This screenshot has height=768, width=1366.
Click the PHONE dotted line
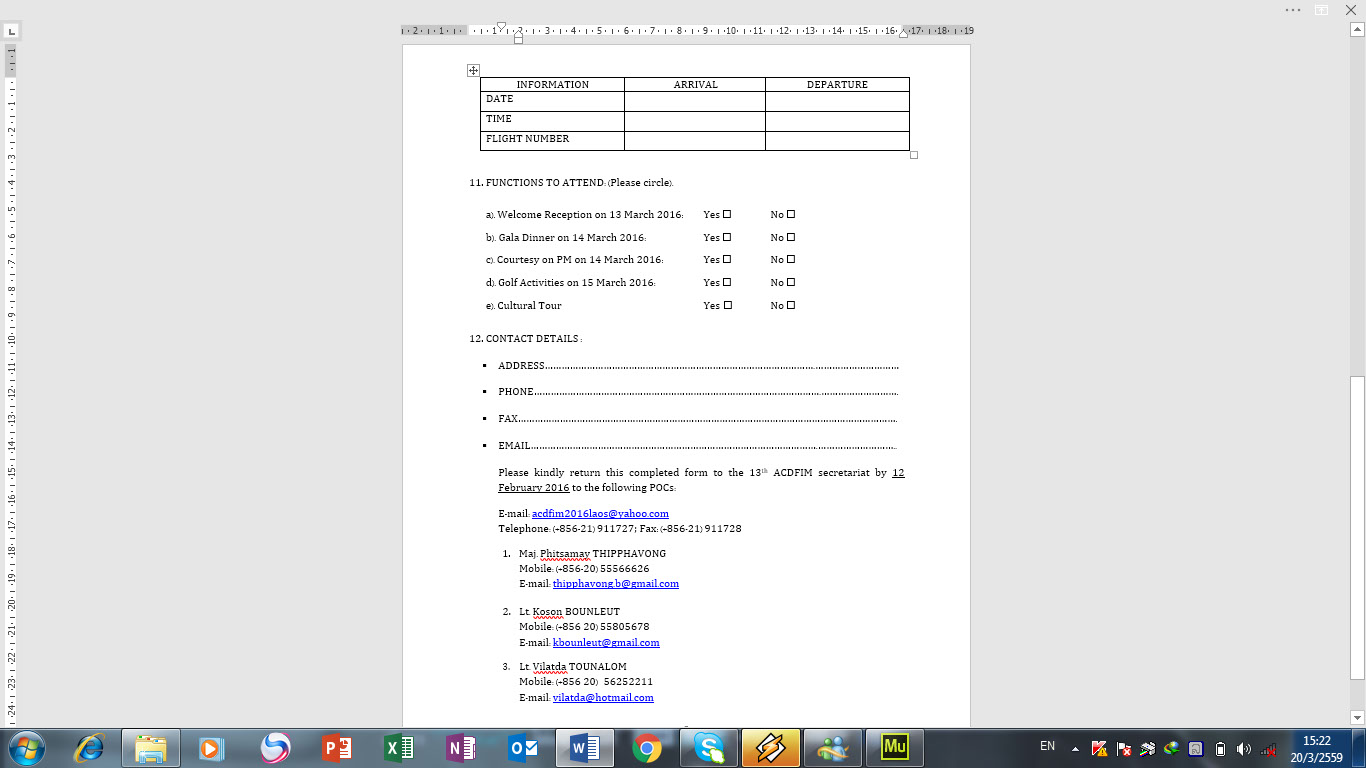coord(716,393)
